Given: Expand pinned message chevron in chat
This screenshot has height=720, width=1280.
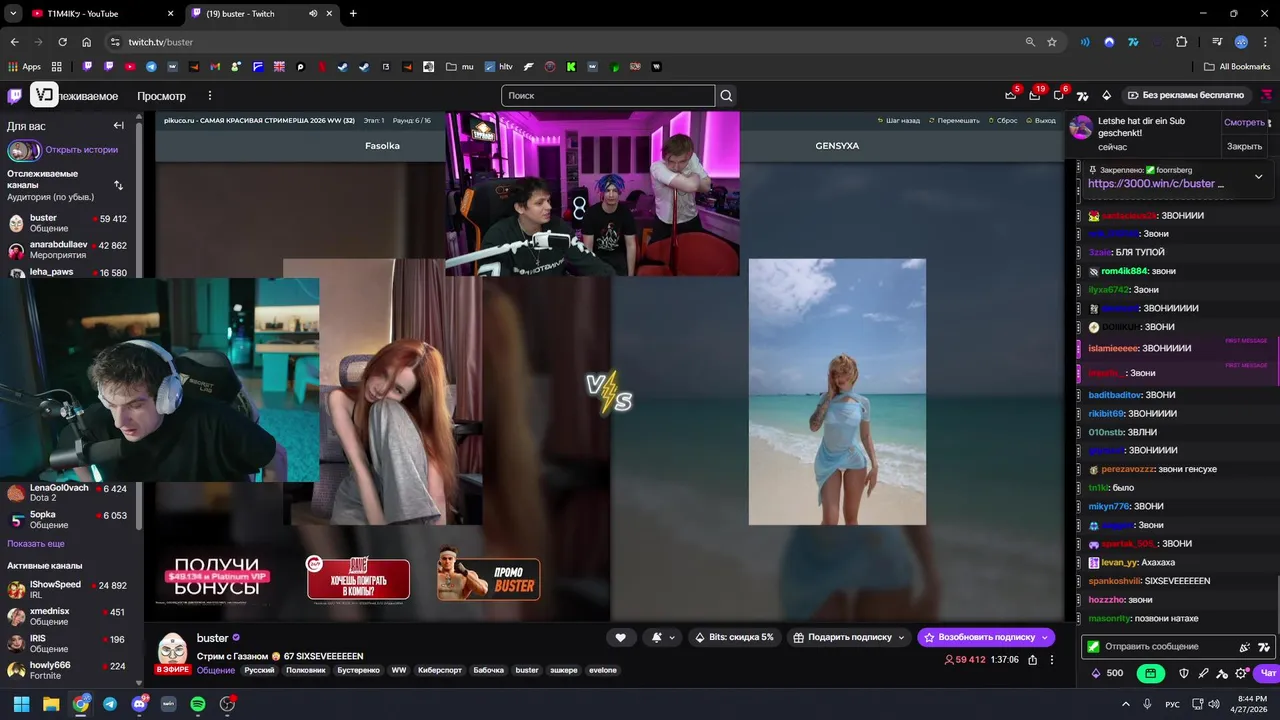Looking at the screenshot, I should coord(1258,177).
